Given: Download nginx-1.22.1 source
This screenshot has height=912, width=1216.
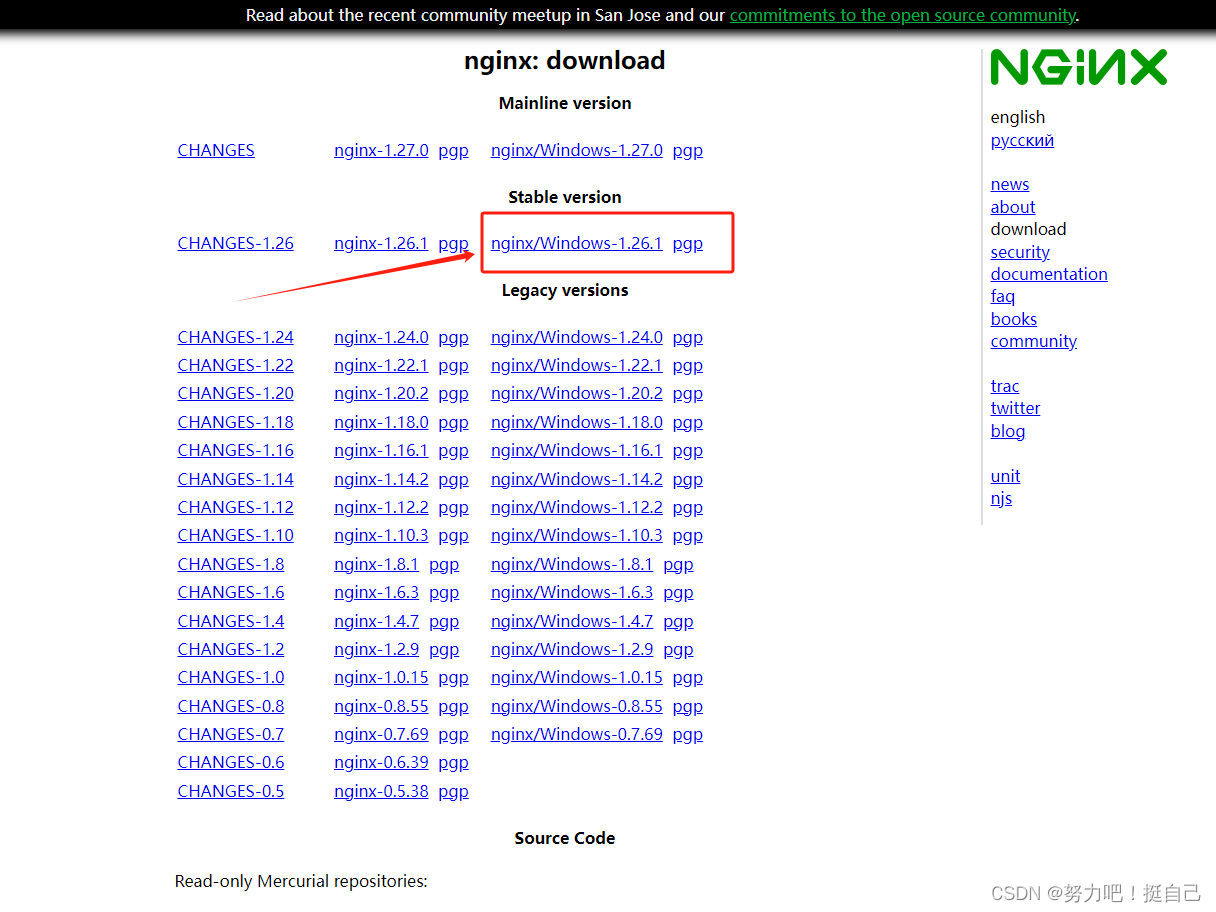Looking at the screenshot, I should 381,365.
